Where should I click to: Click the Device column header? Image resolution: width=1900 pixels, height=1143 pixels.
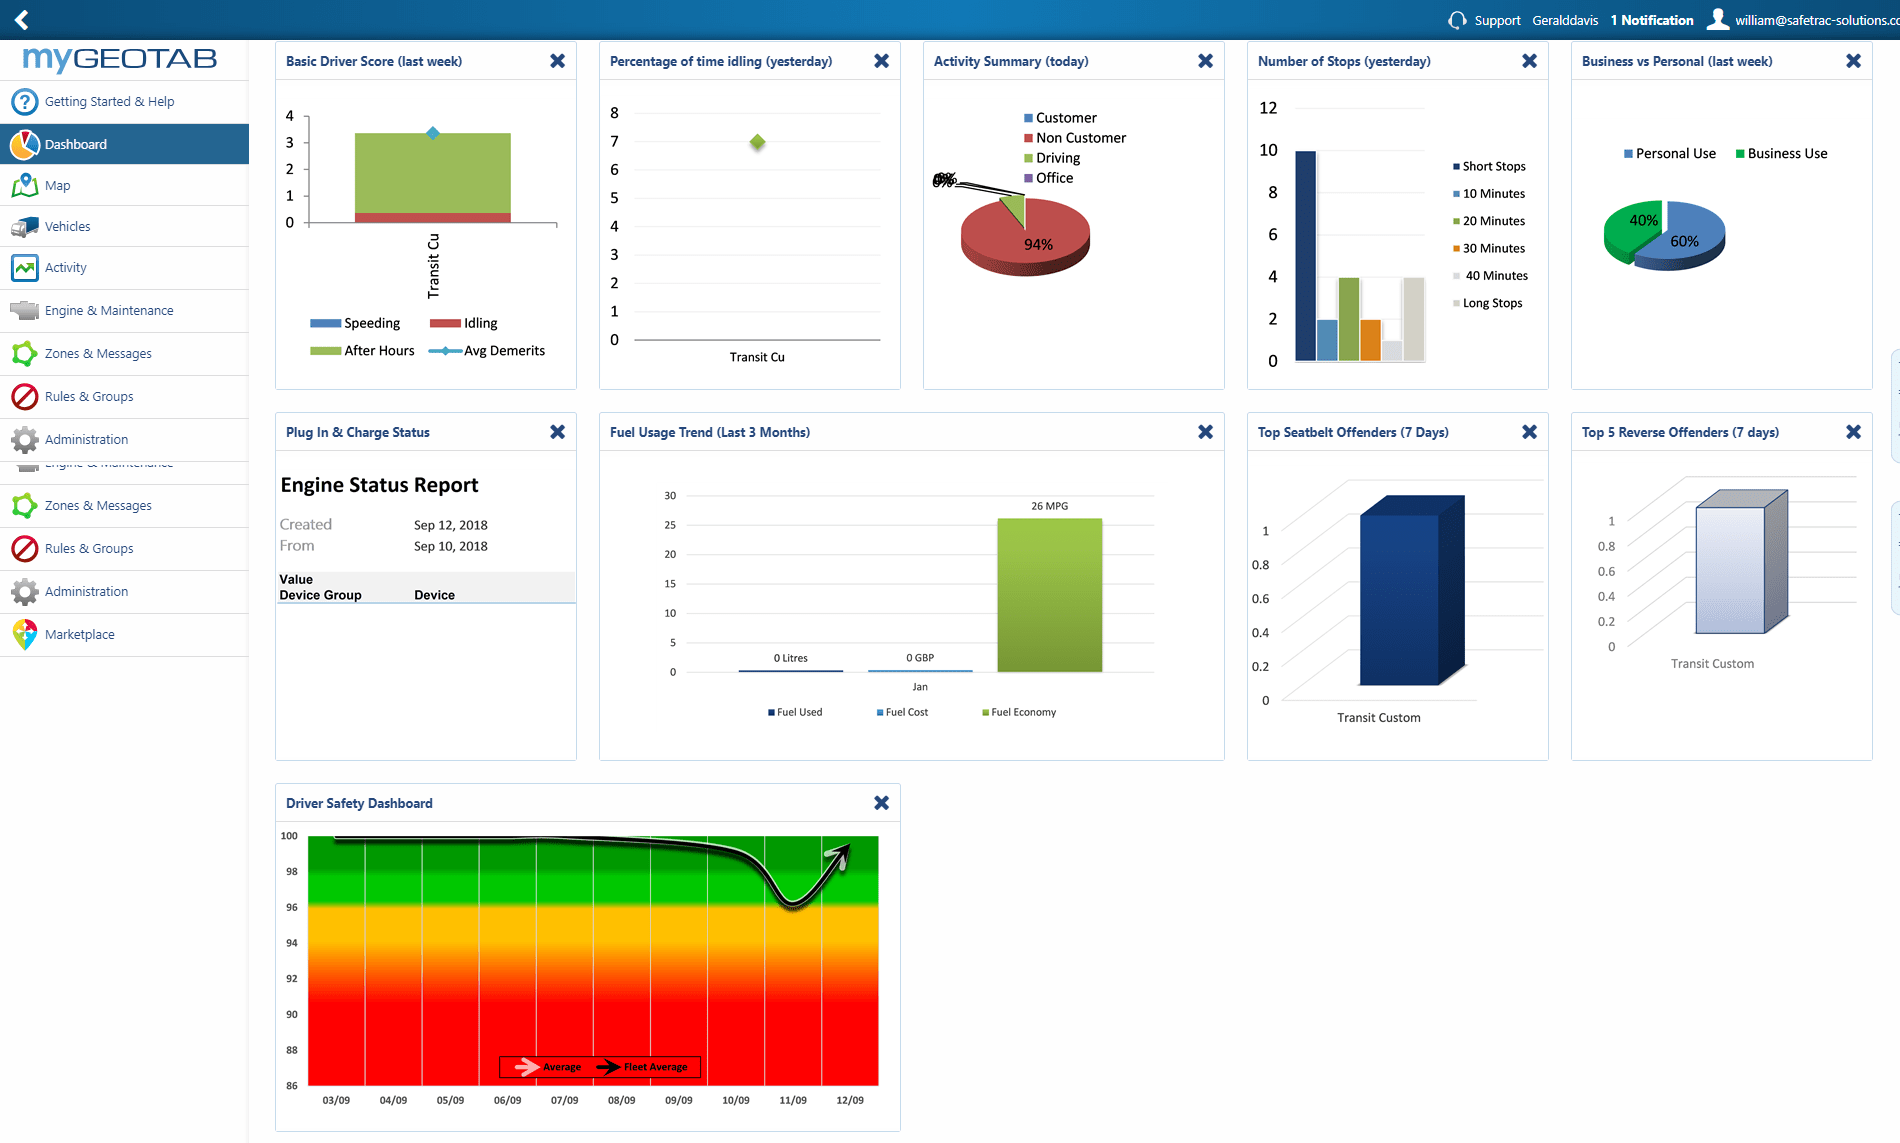click(x=434, y=595)
